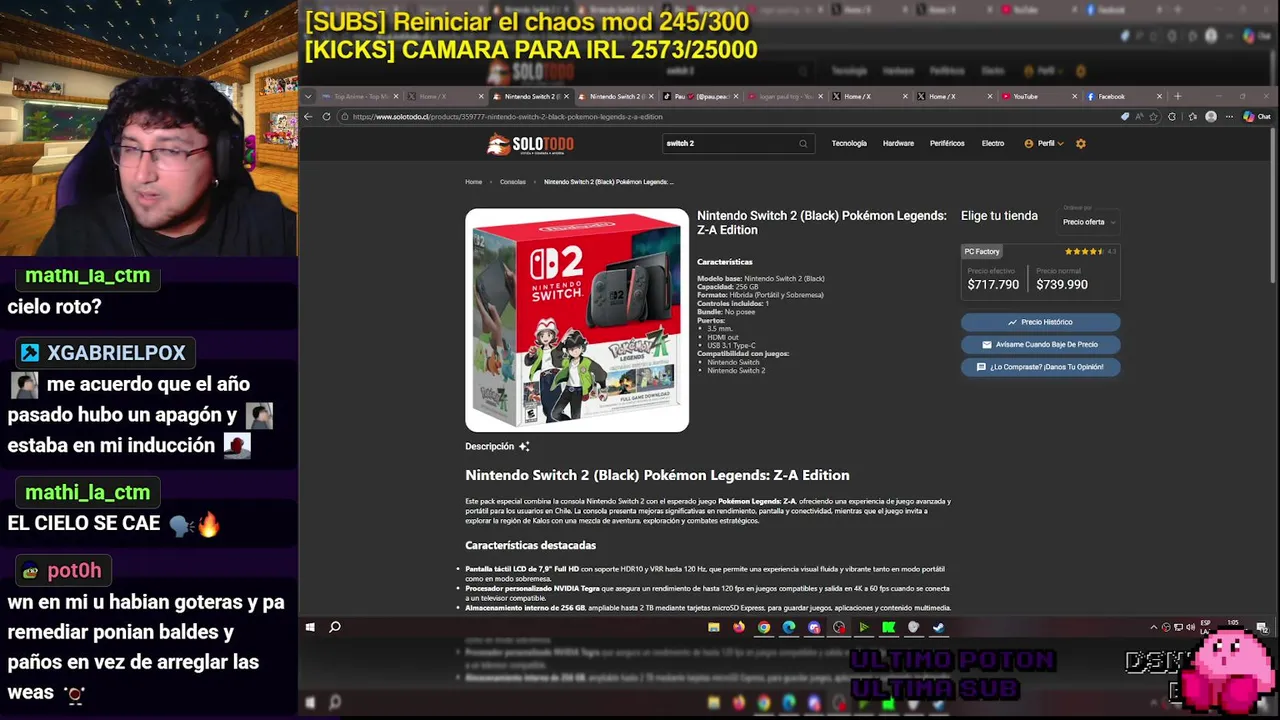1280x720 pixels.
Task: Expand the Perfil dropdown menu
Action: coord(1060,143)
